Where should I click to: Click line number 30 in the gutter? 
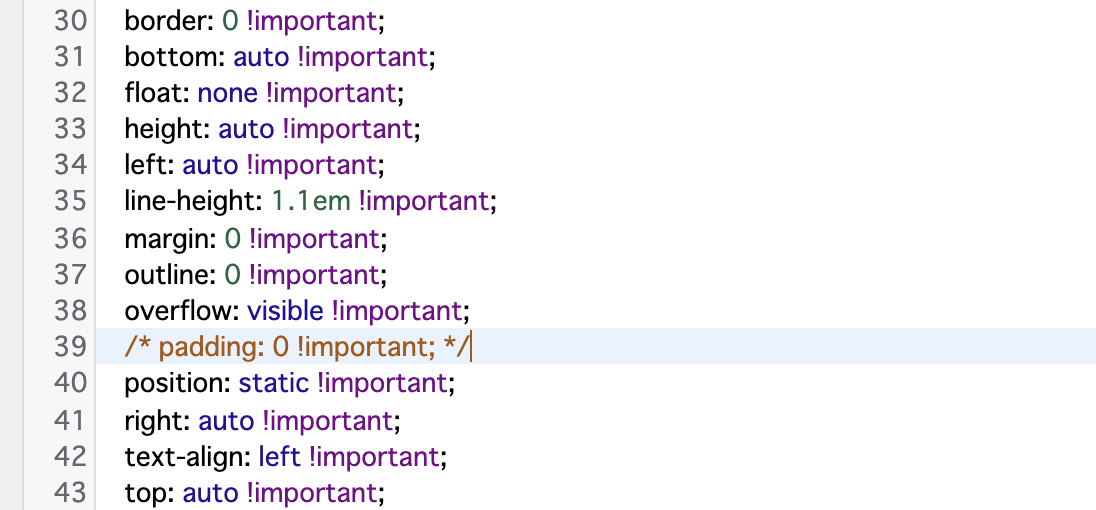coord(69,21)
